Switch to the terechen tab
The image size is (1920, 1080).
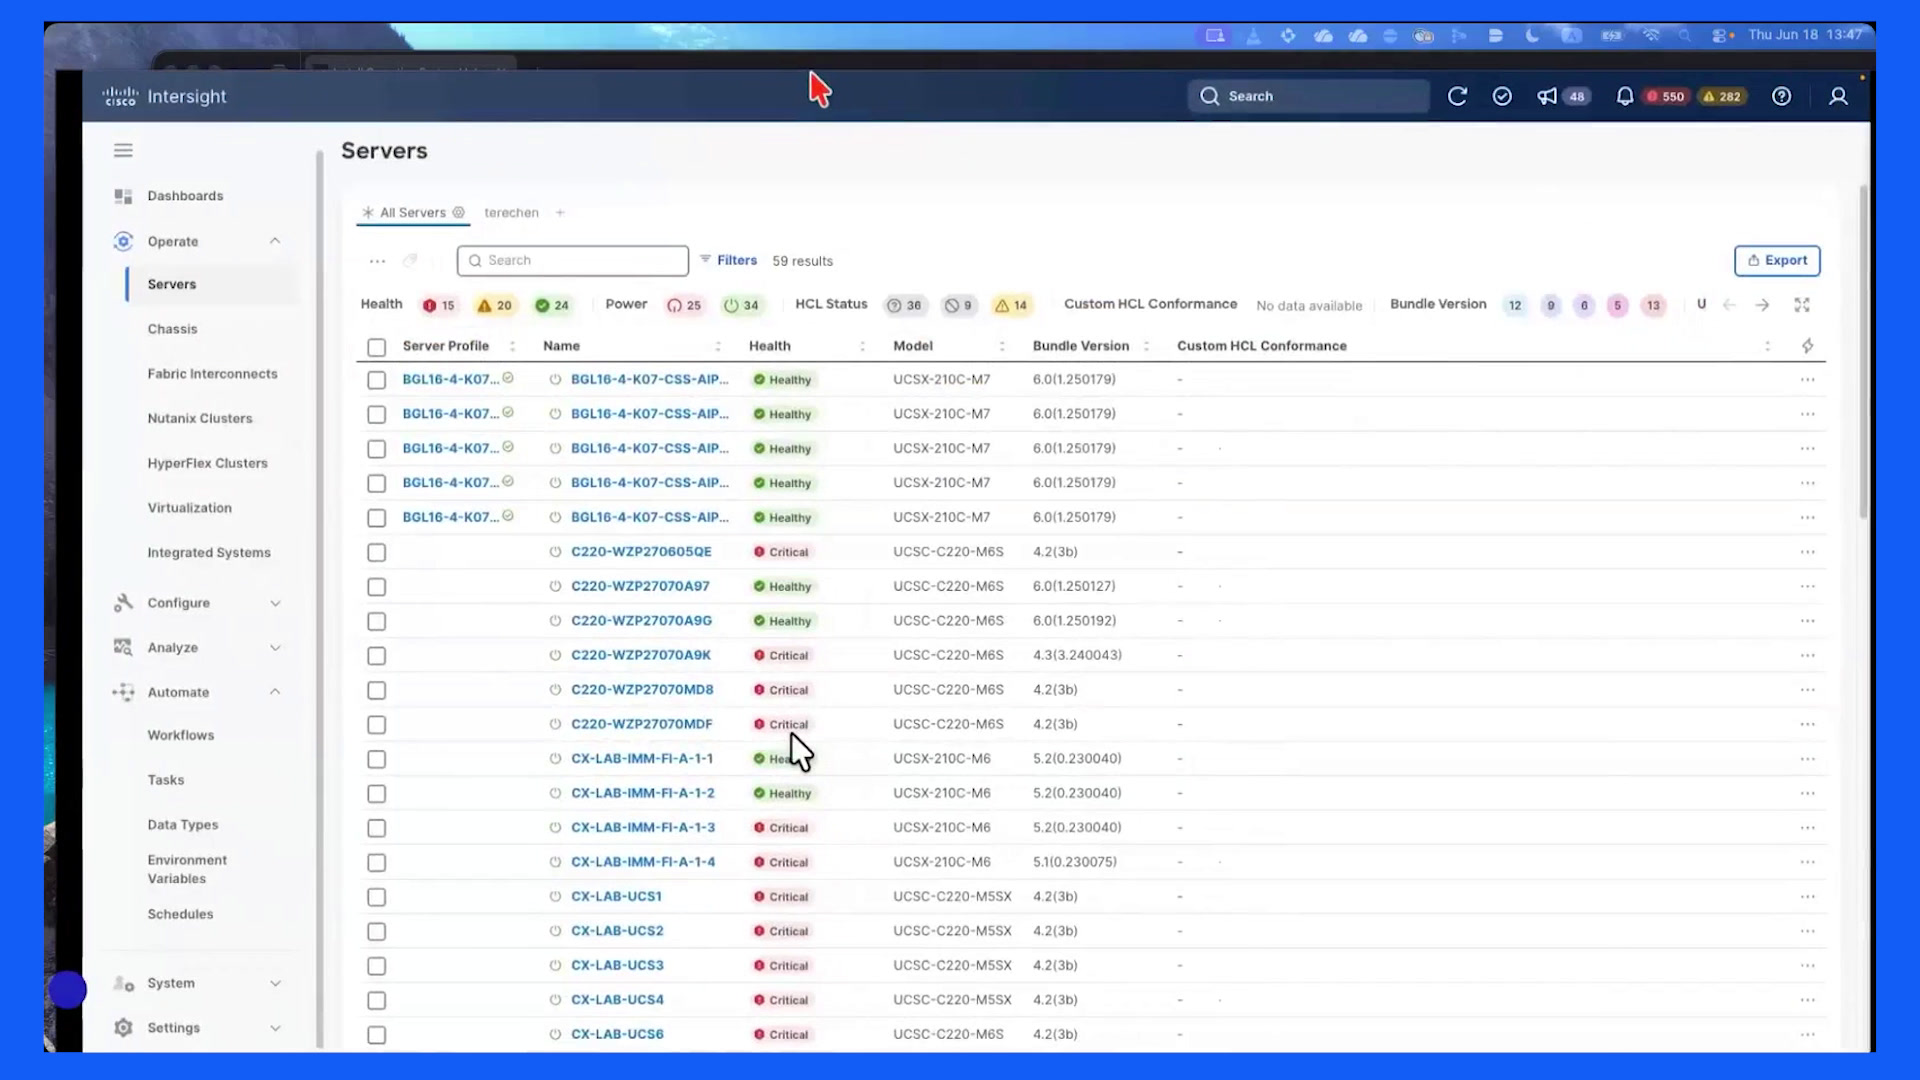click(x=511, y=212)
